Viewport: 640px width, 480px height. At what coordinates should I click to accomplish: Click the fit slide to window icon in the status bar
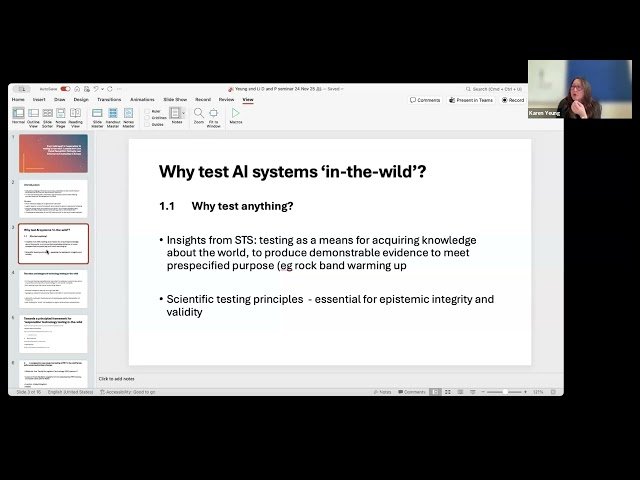553,392
